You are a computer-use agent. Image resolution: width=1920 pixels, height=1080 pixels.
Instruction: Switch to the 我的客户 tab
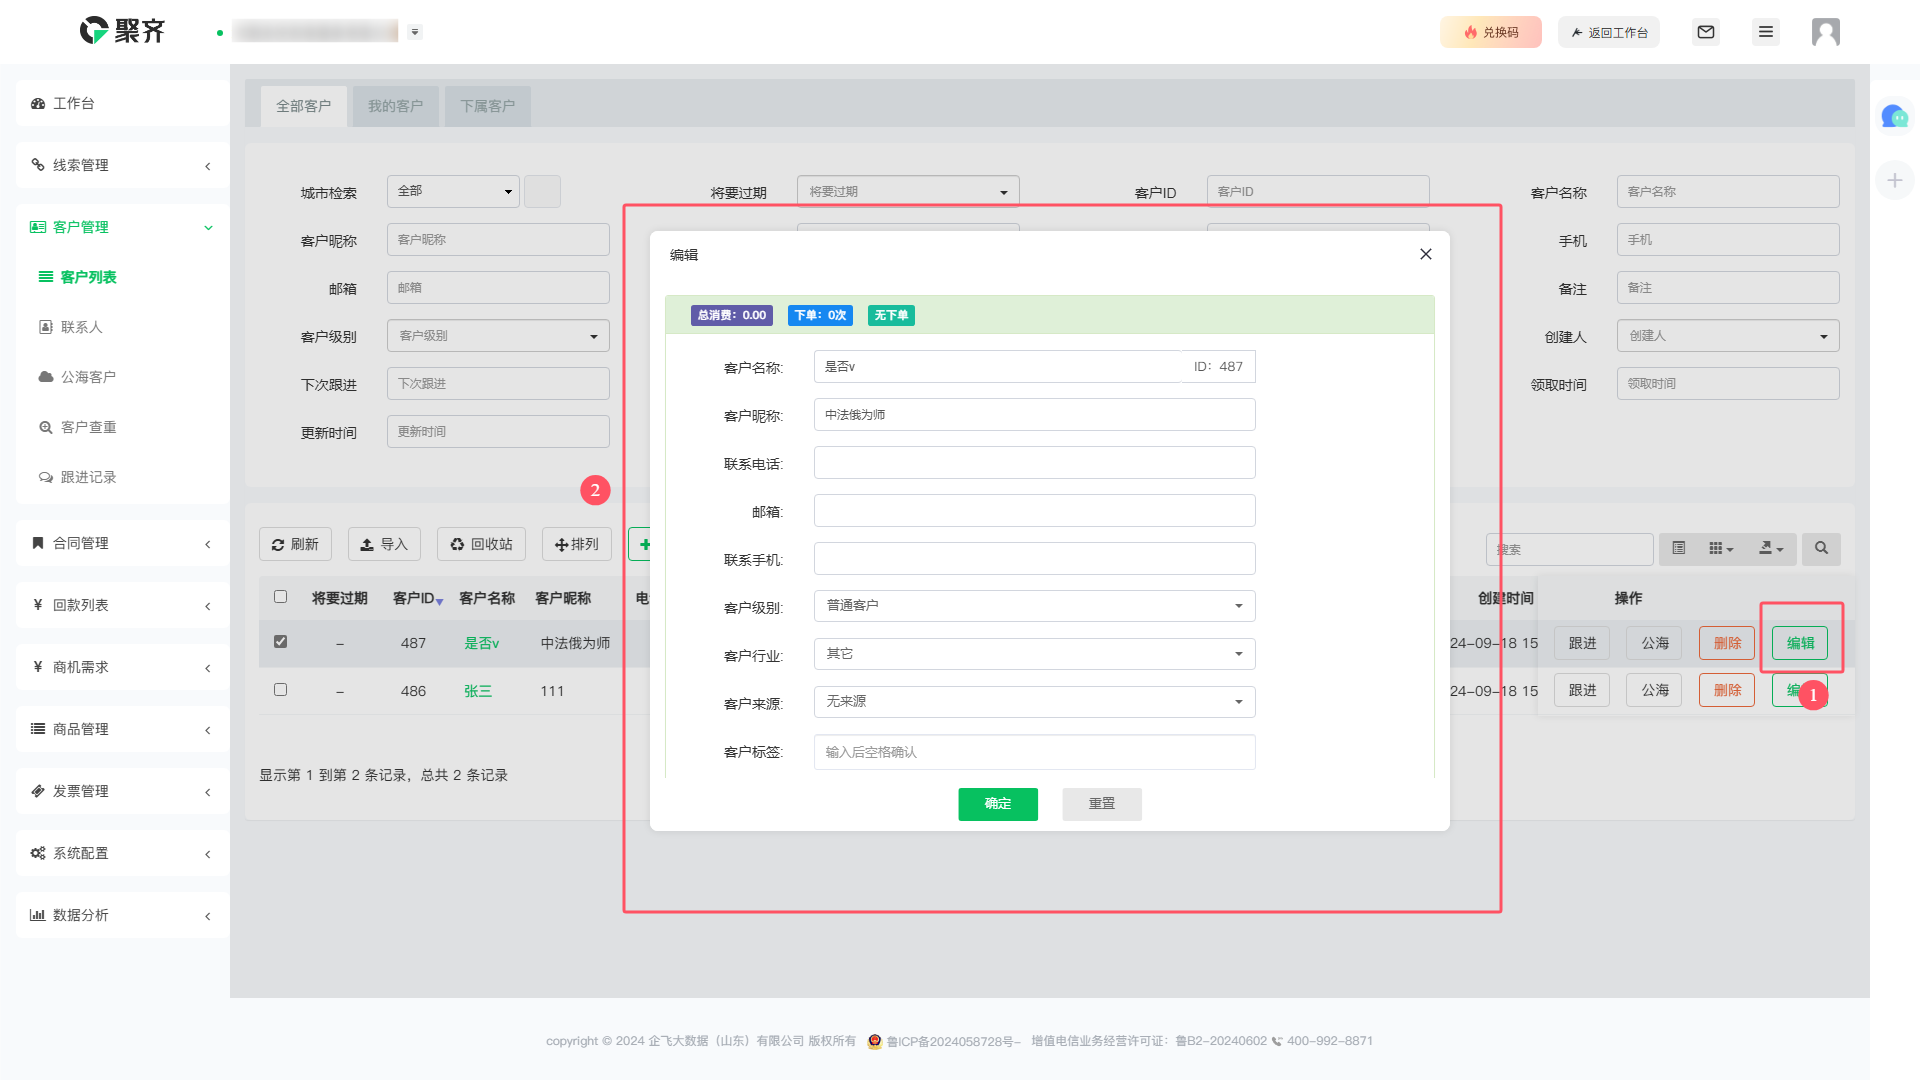395,106
